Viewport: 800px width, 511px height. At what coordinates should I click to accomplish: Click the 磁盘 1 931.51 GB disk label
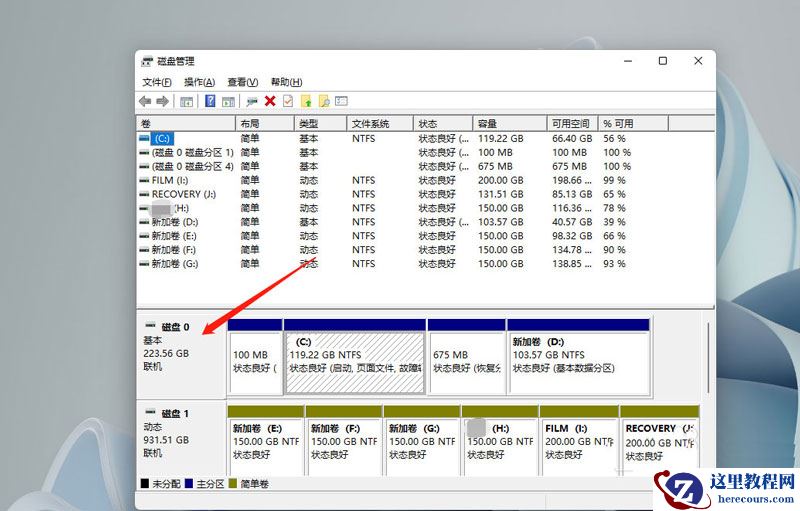pyautogui.click(x=181, y=439)
